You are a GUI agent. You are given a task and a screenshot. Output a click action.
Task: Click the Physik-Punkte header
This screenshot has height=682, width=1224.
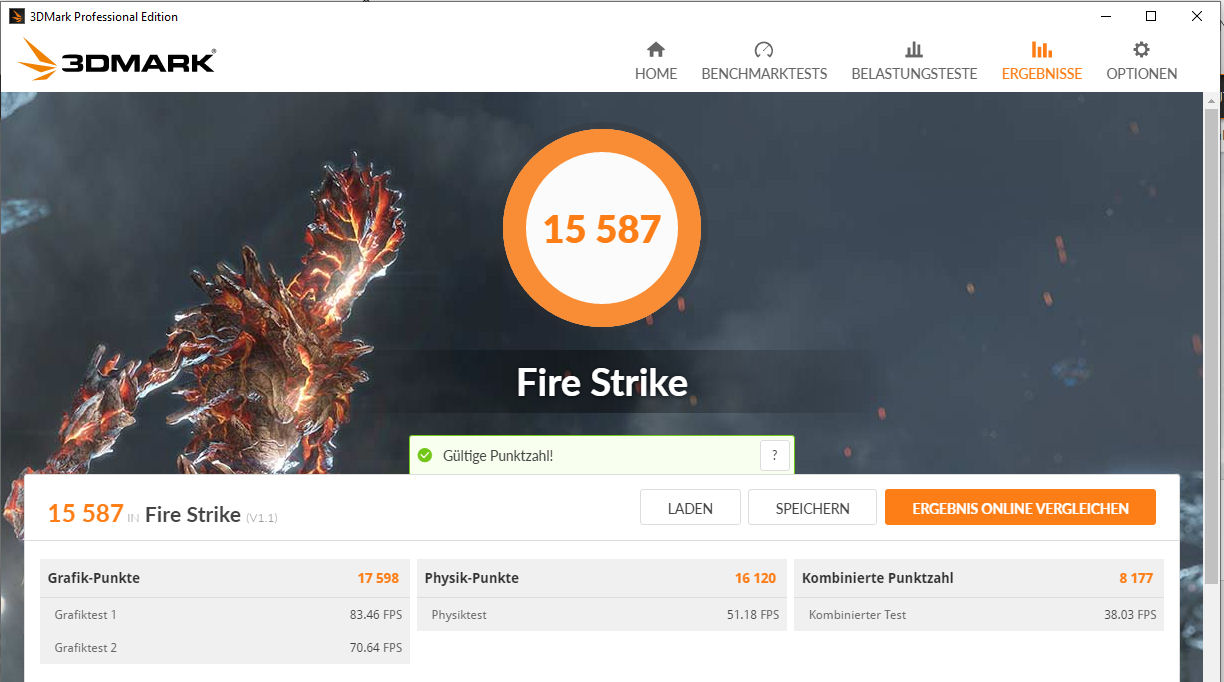point(472,578)
